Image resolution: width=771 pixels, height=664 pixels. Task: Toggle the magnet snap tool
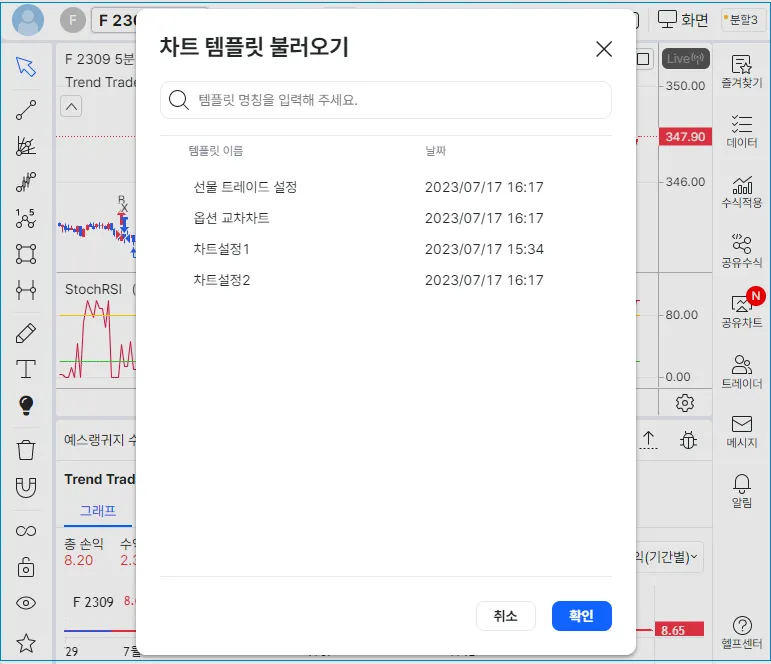click(x=26, y=487)
